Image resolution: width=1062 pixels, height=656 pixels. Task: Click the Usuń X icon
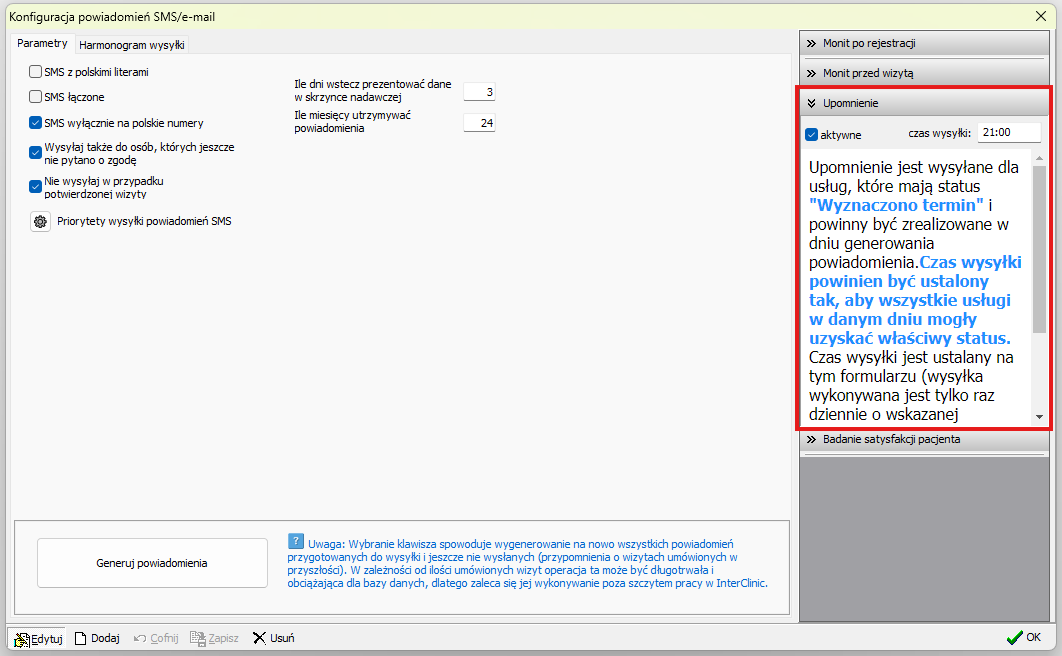coord(259,638)
